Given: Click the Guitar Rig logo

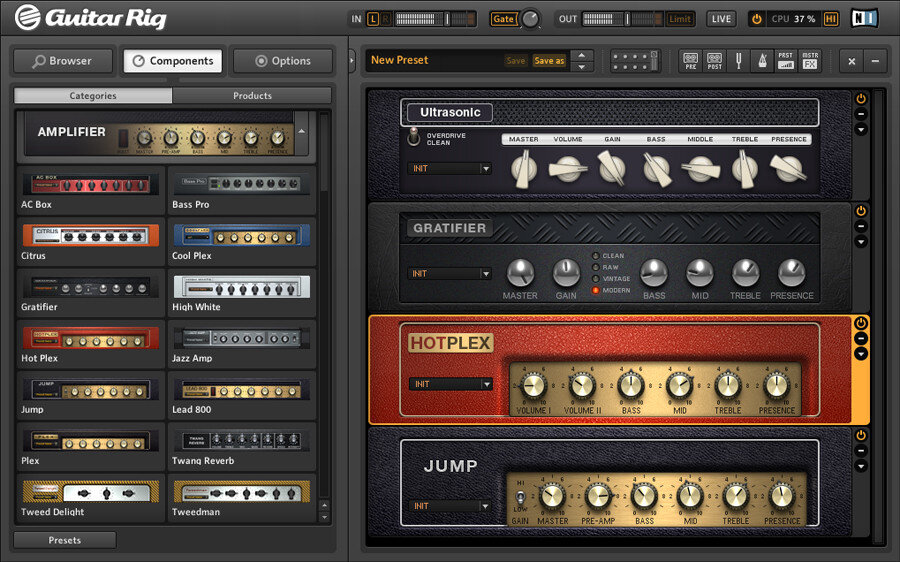Looking at the screenshot, I should [91, 17].
